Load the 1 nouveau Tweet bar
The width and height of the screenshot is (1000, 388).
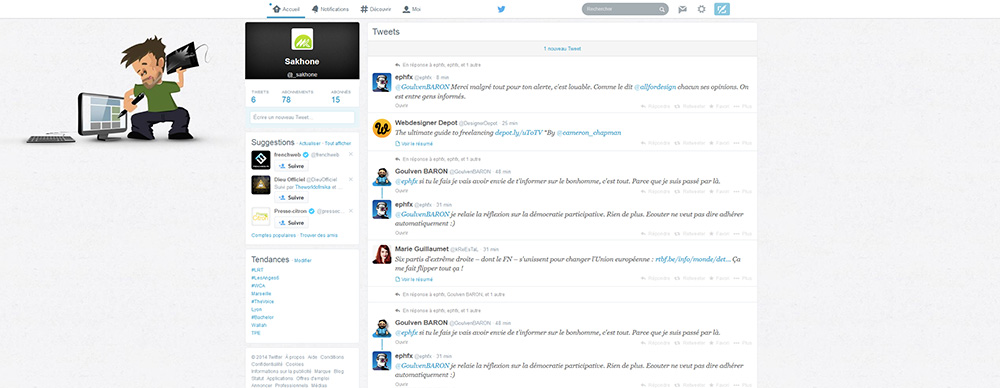click(562, 48)
